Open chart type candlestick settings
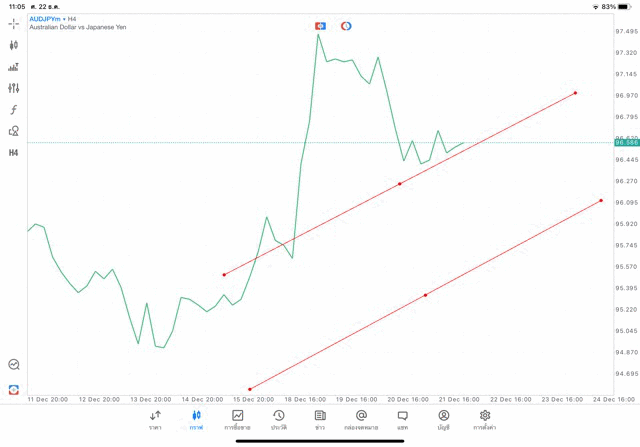The image size is (640, 447). point(14,45)
